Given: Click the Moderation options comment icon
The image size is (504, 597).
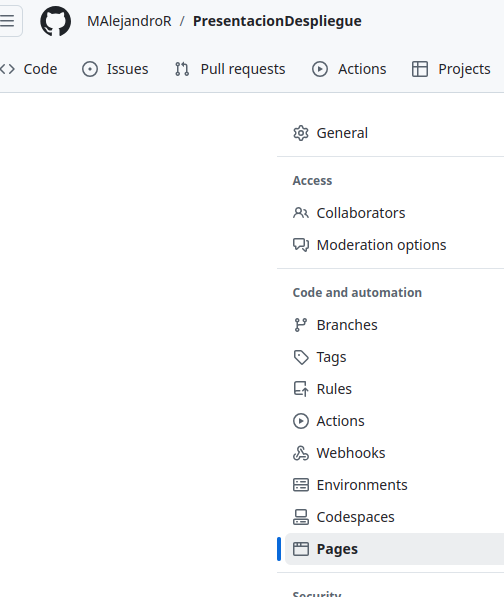Looking at the screenshot, I should tap(301, 245).
